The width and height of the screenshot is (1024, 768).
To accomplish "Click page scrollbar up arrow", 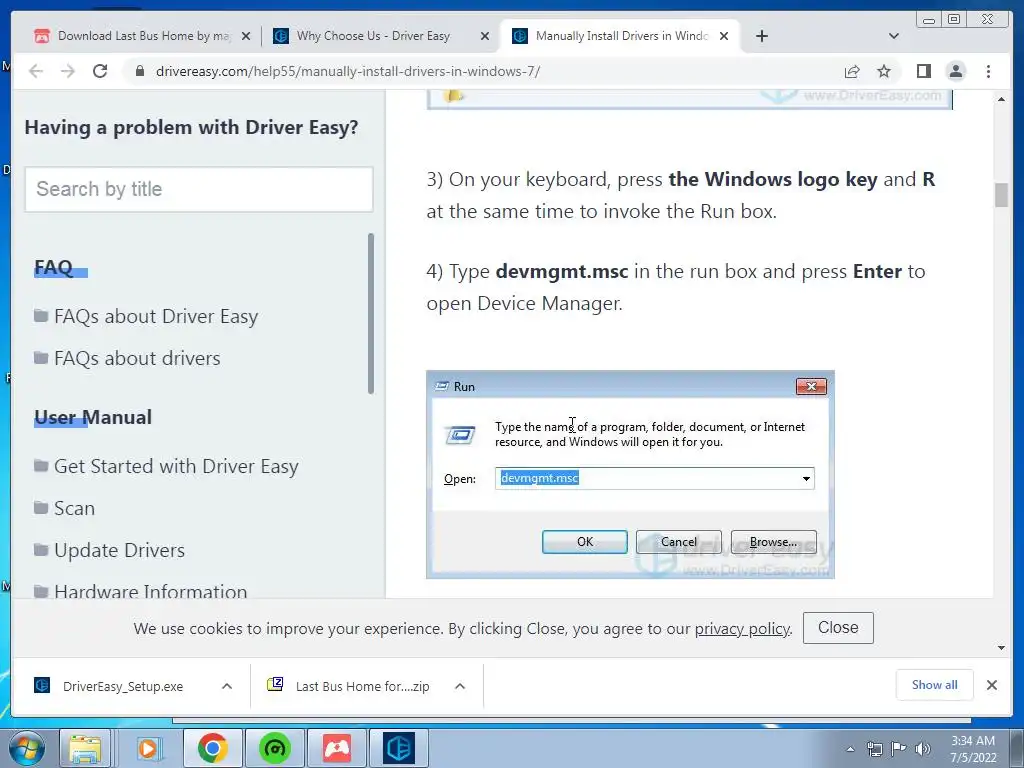I will 1001,99.
